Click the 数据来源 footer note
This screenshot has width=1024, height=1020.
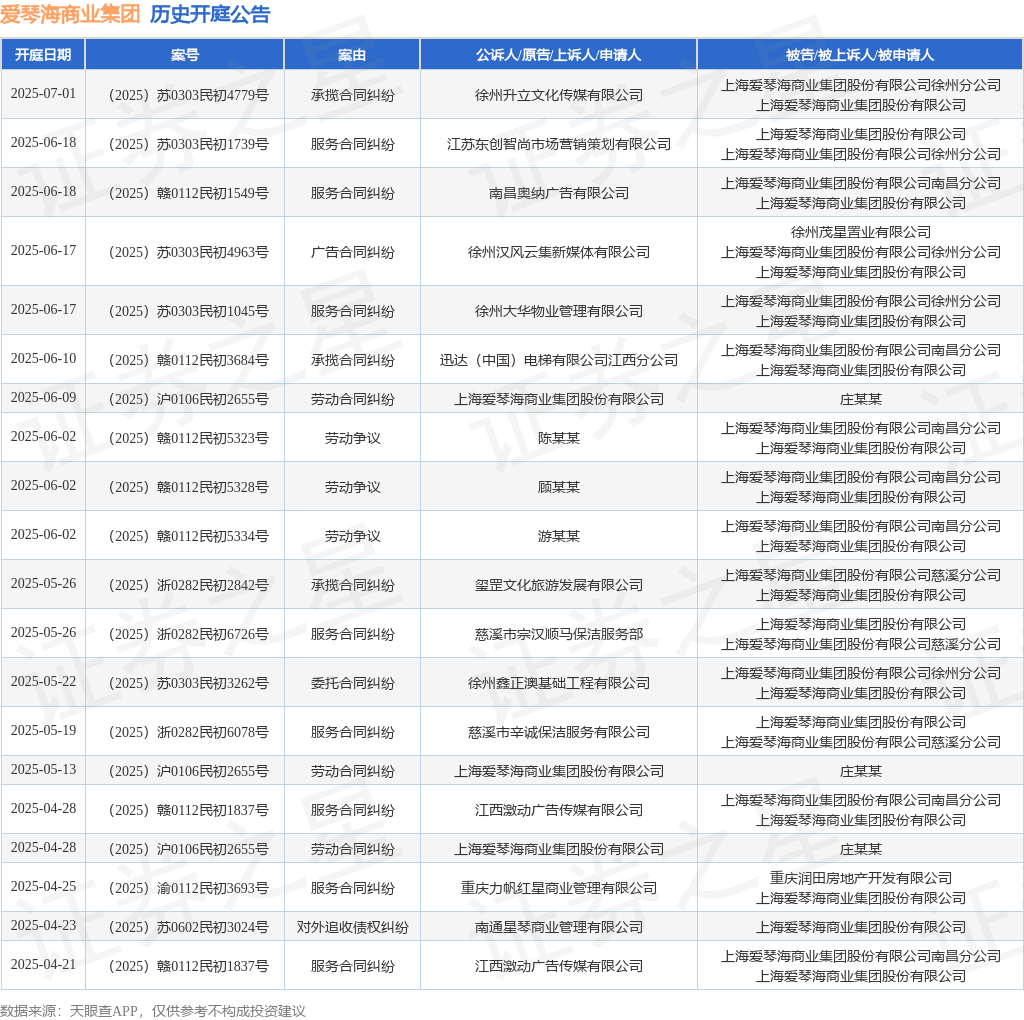(153, 1010)
